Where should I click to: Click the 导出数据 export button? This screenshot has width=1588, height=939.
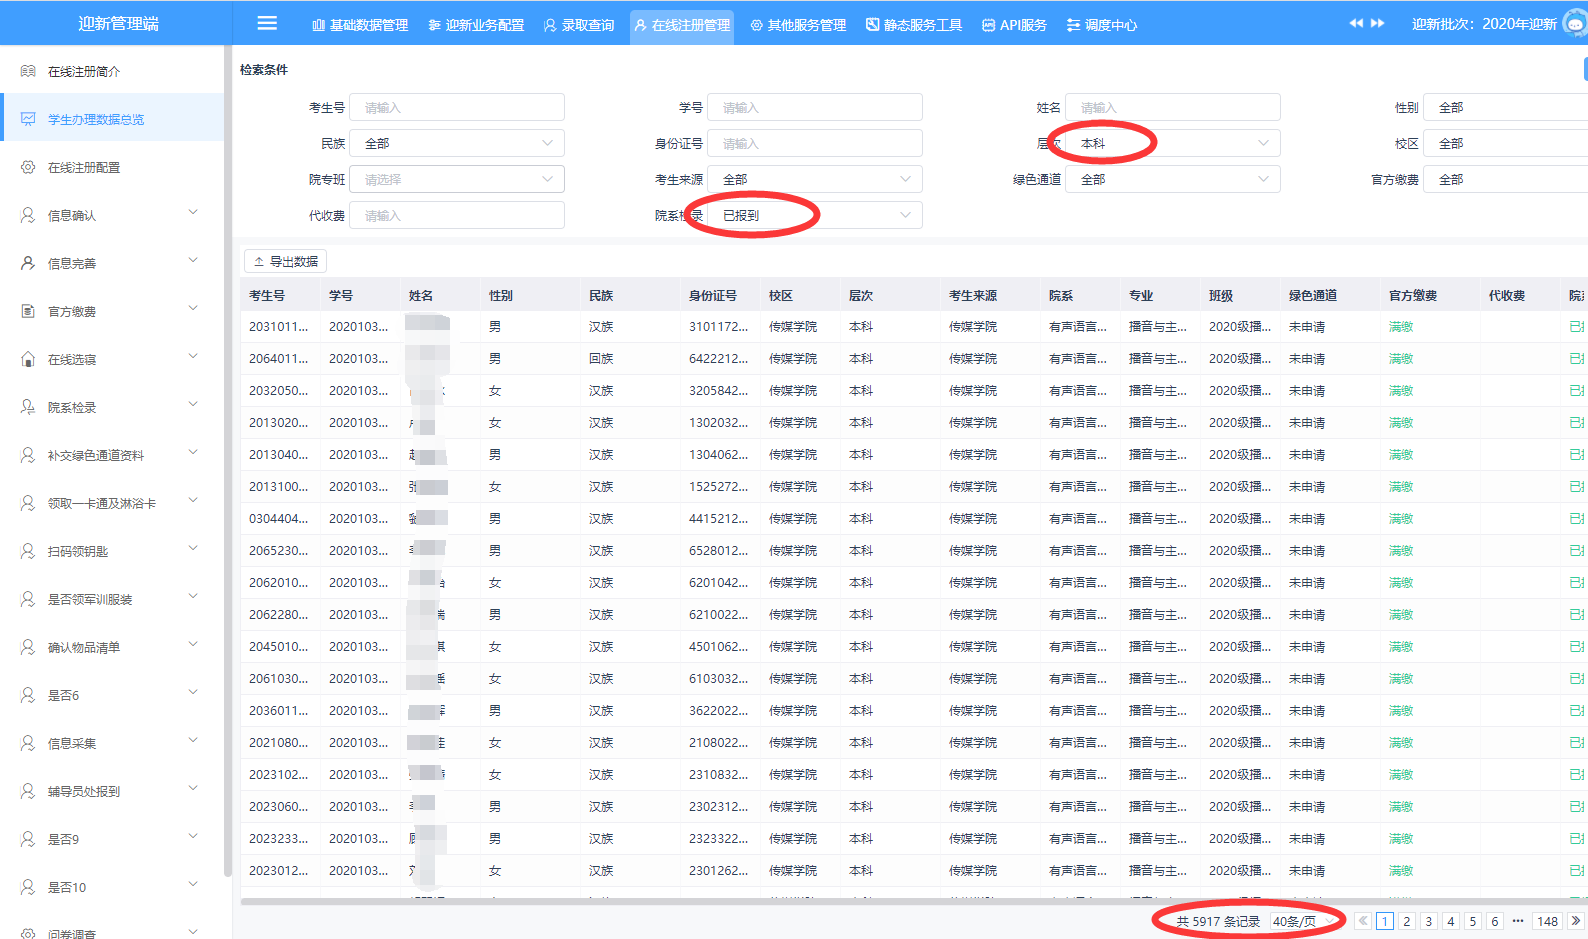click(x=285, y=261)
